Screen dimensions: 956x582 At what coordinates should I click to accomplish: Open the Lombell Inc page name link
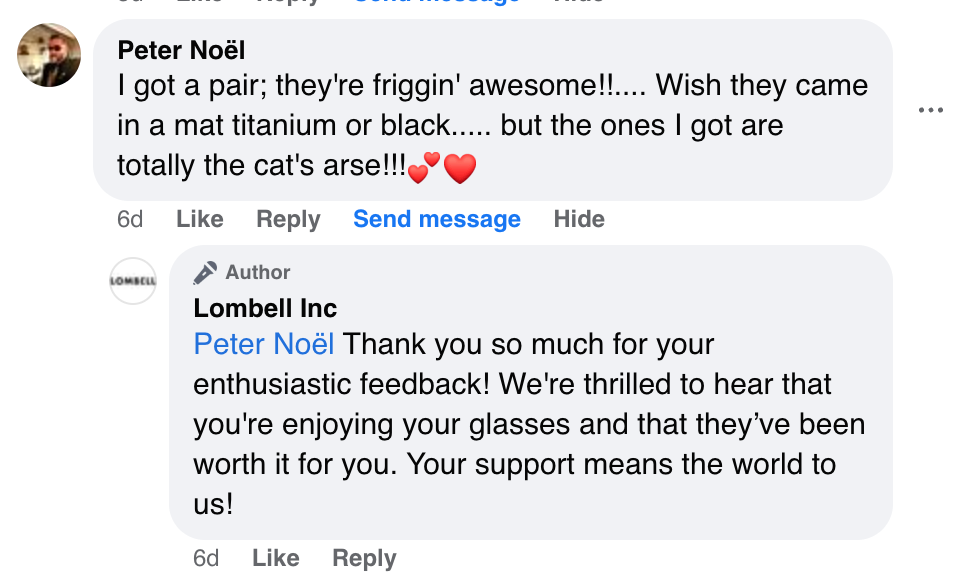click(x=265, y=308)
